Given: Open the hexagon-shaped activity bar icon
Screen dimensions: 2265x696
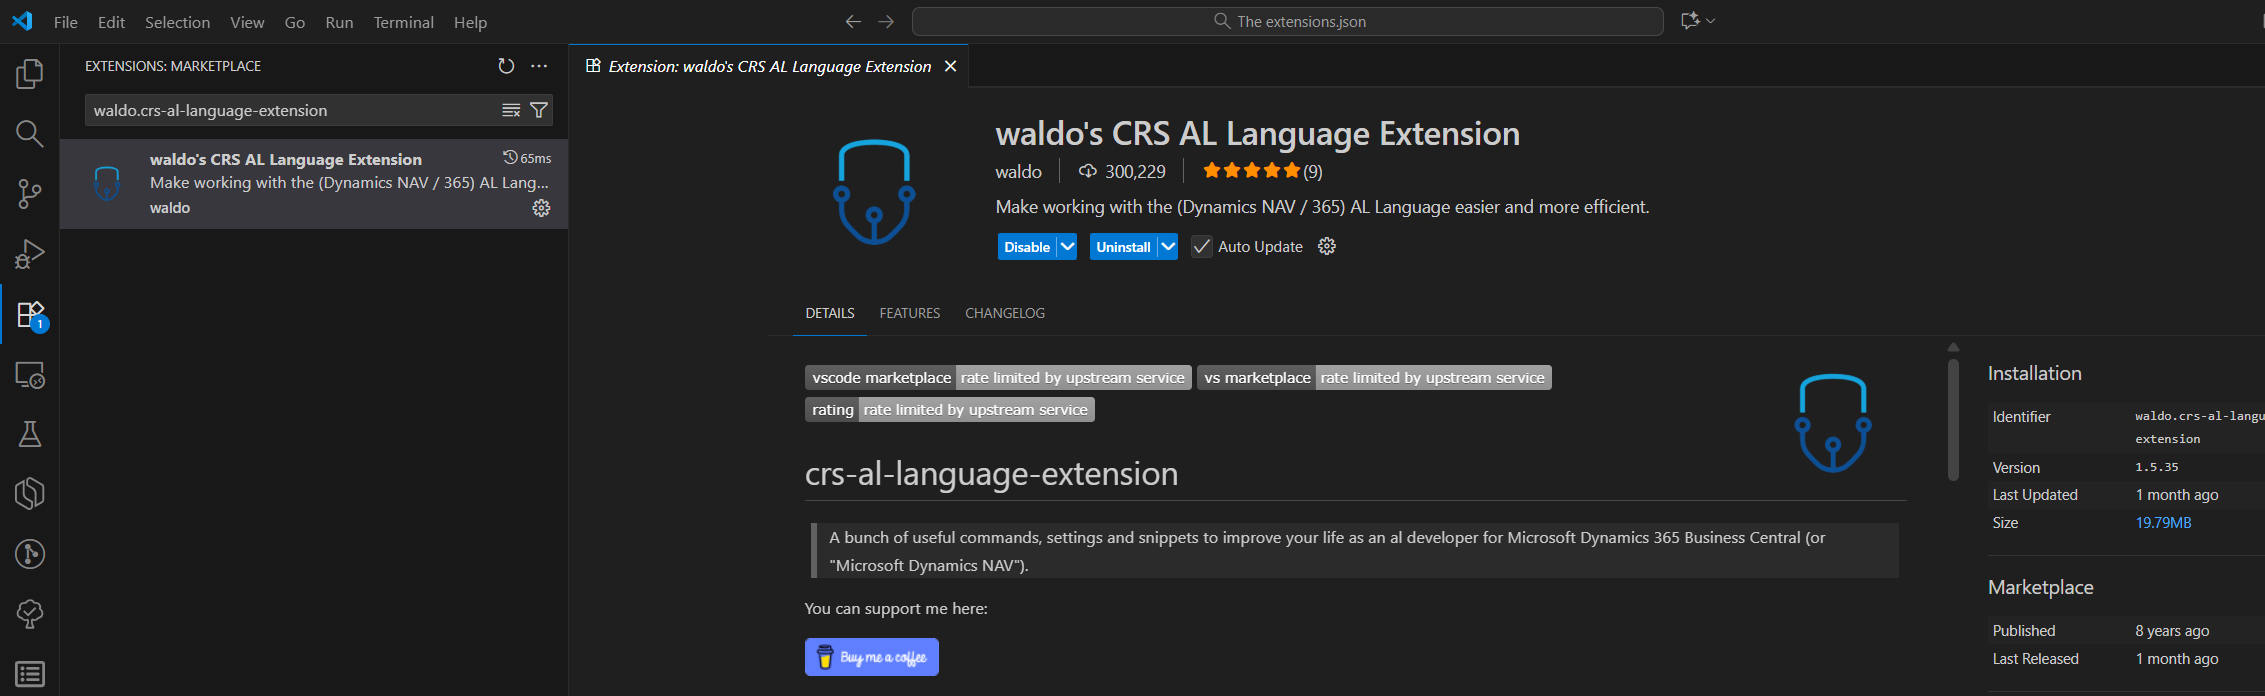Looking at the screenshot, I should click(30, 494).
